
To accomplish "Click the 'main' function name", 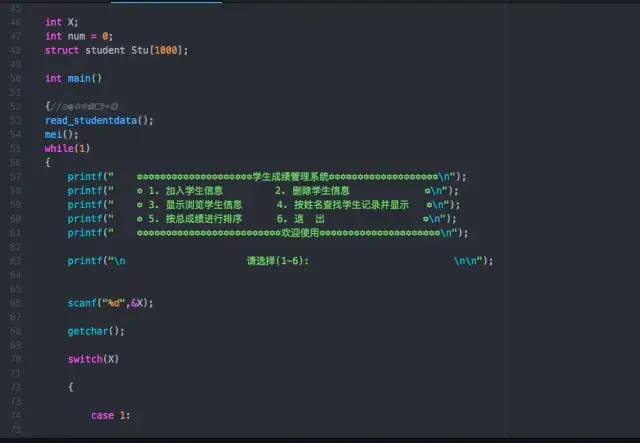I will tap(79, 78).
